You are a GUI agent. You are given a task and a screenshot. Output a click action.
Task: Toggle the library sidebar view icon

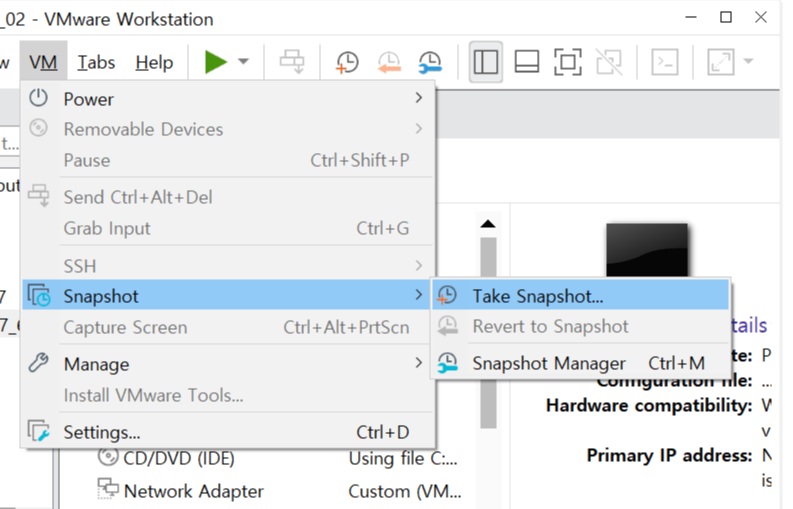[x=486, y=62]
